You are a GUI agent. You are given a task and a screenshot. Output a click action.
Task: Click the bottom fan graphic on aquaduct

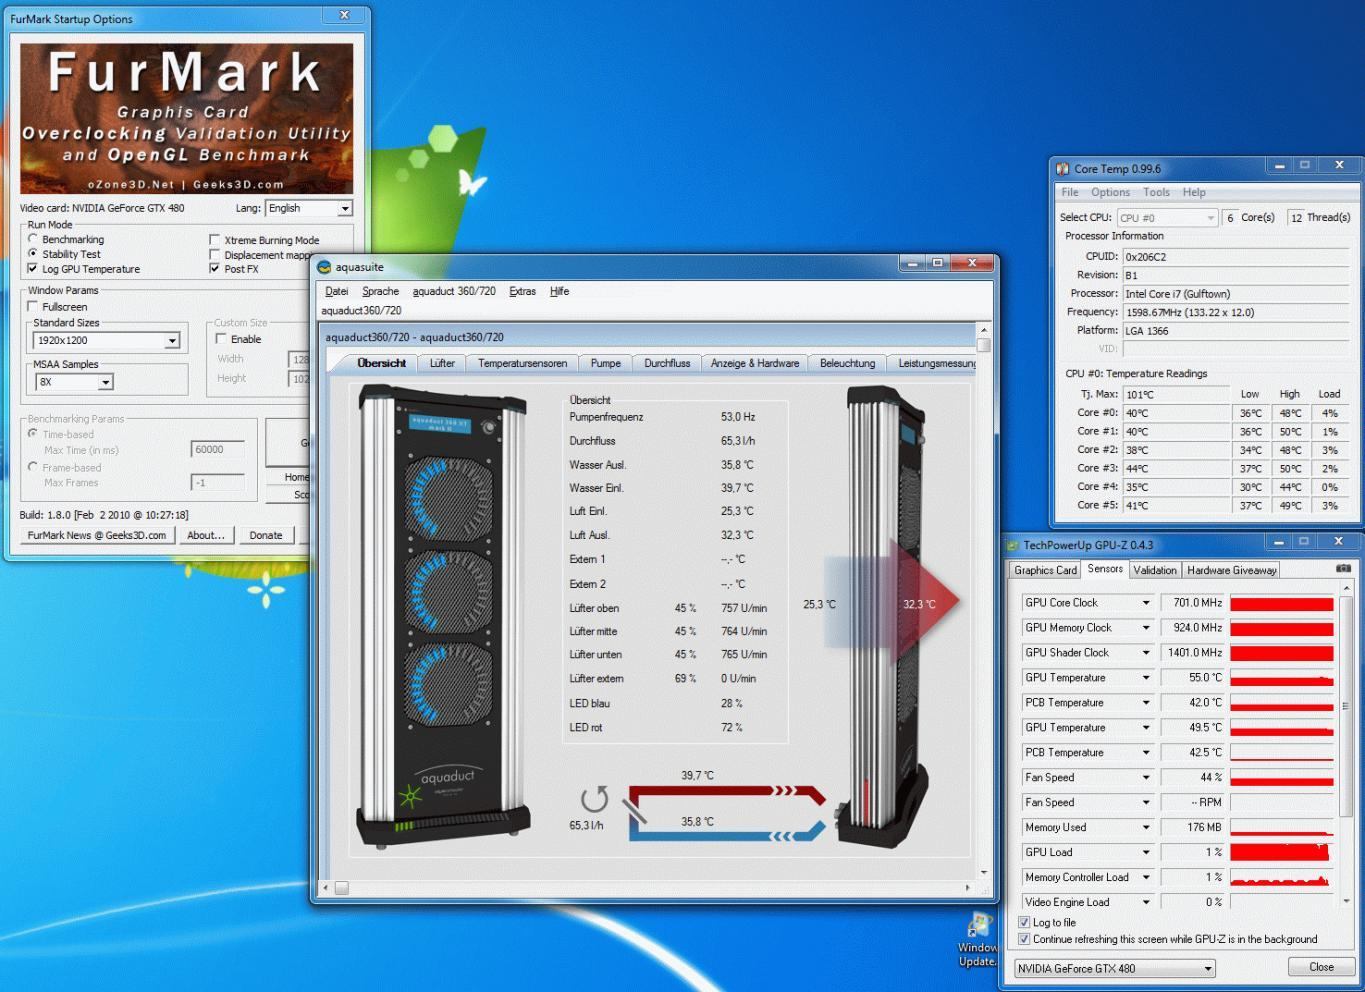pos(448,684)
